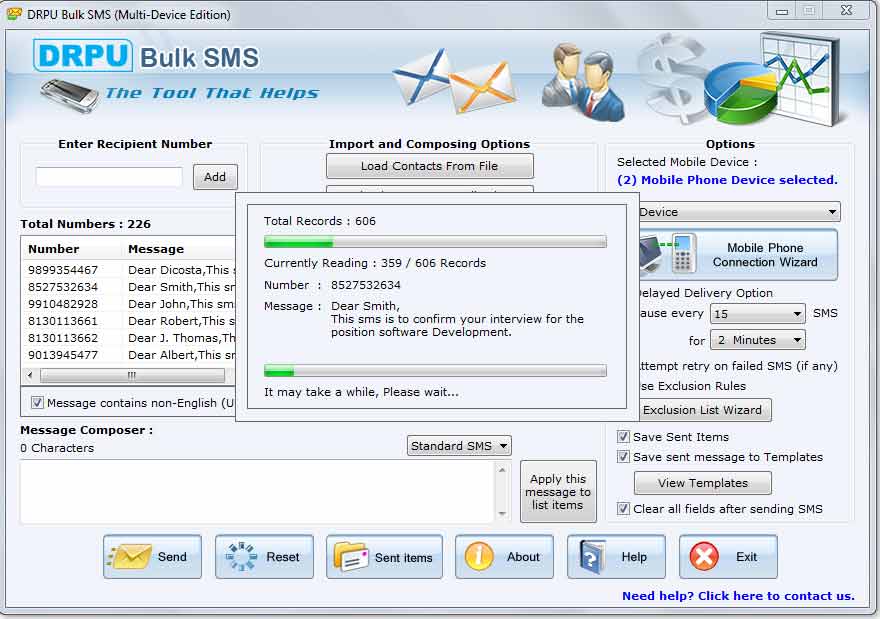Click composer scrollbar down arrow
Screen dimensions: 880x619
502,513
